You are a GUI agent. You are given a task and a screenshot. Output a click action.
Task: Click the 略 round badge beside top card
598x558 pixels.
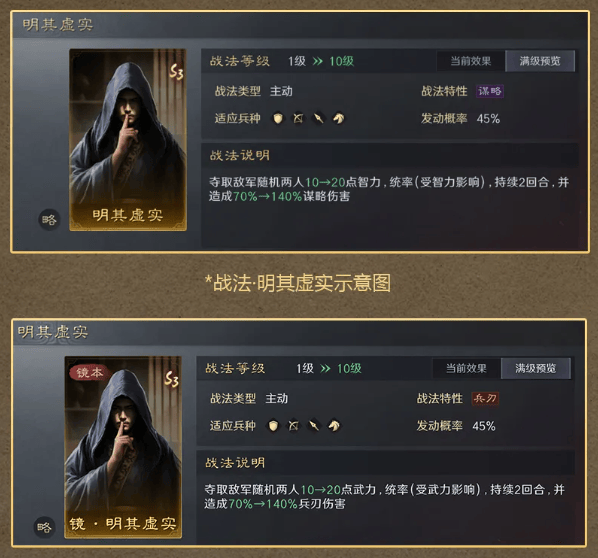(49, 220)
